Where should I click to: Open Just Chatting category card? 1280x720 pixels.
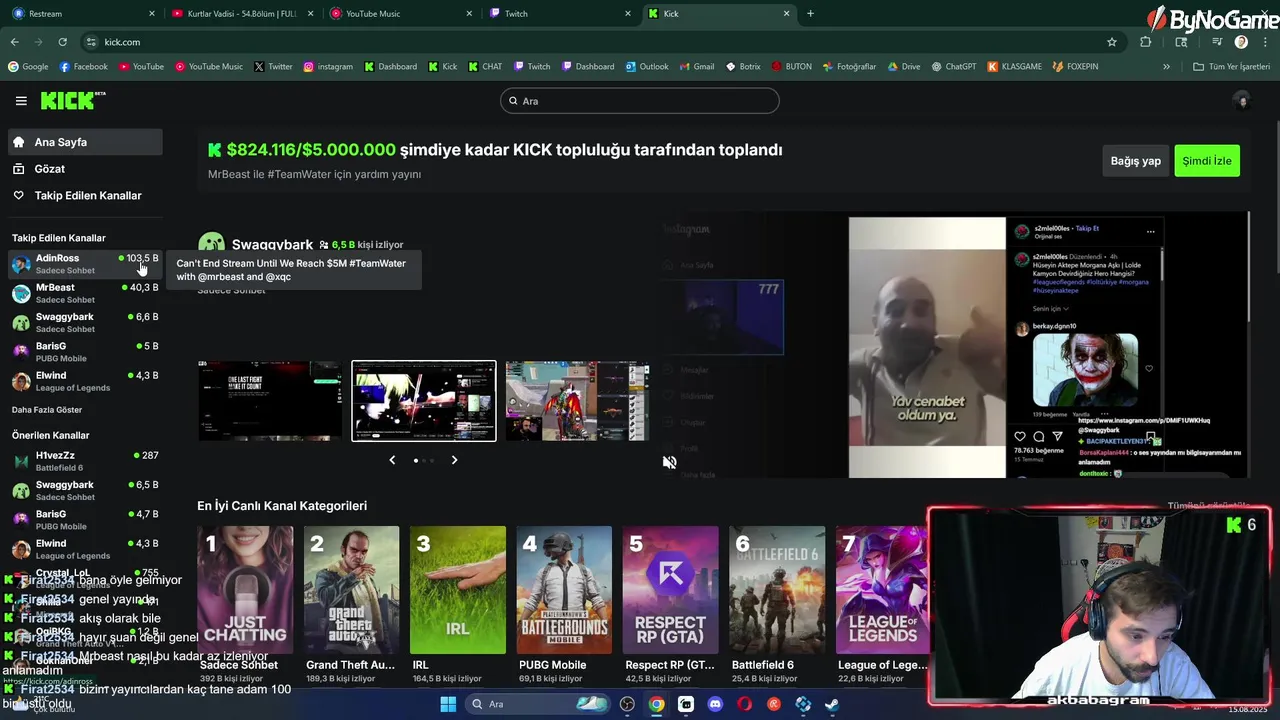point(245,590)
